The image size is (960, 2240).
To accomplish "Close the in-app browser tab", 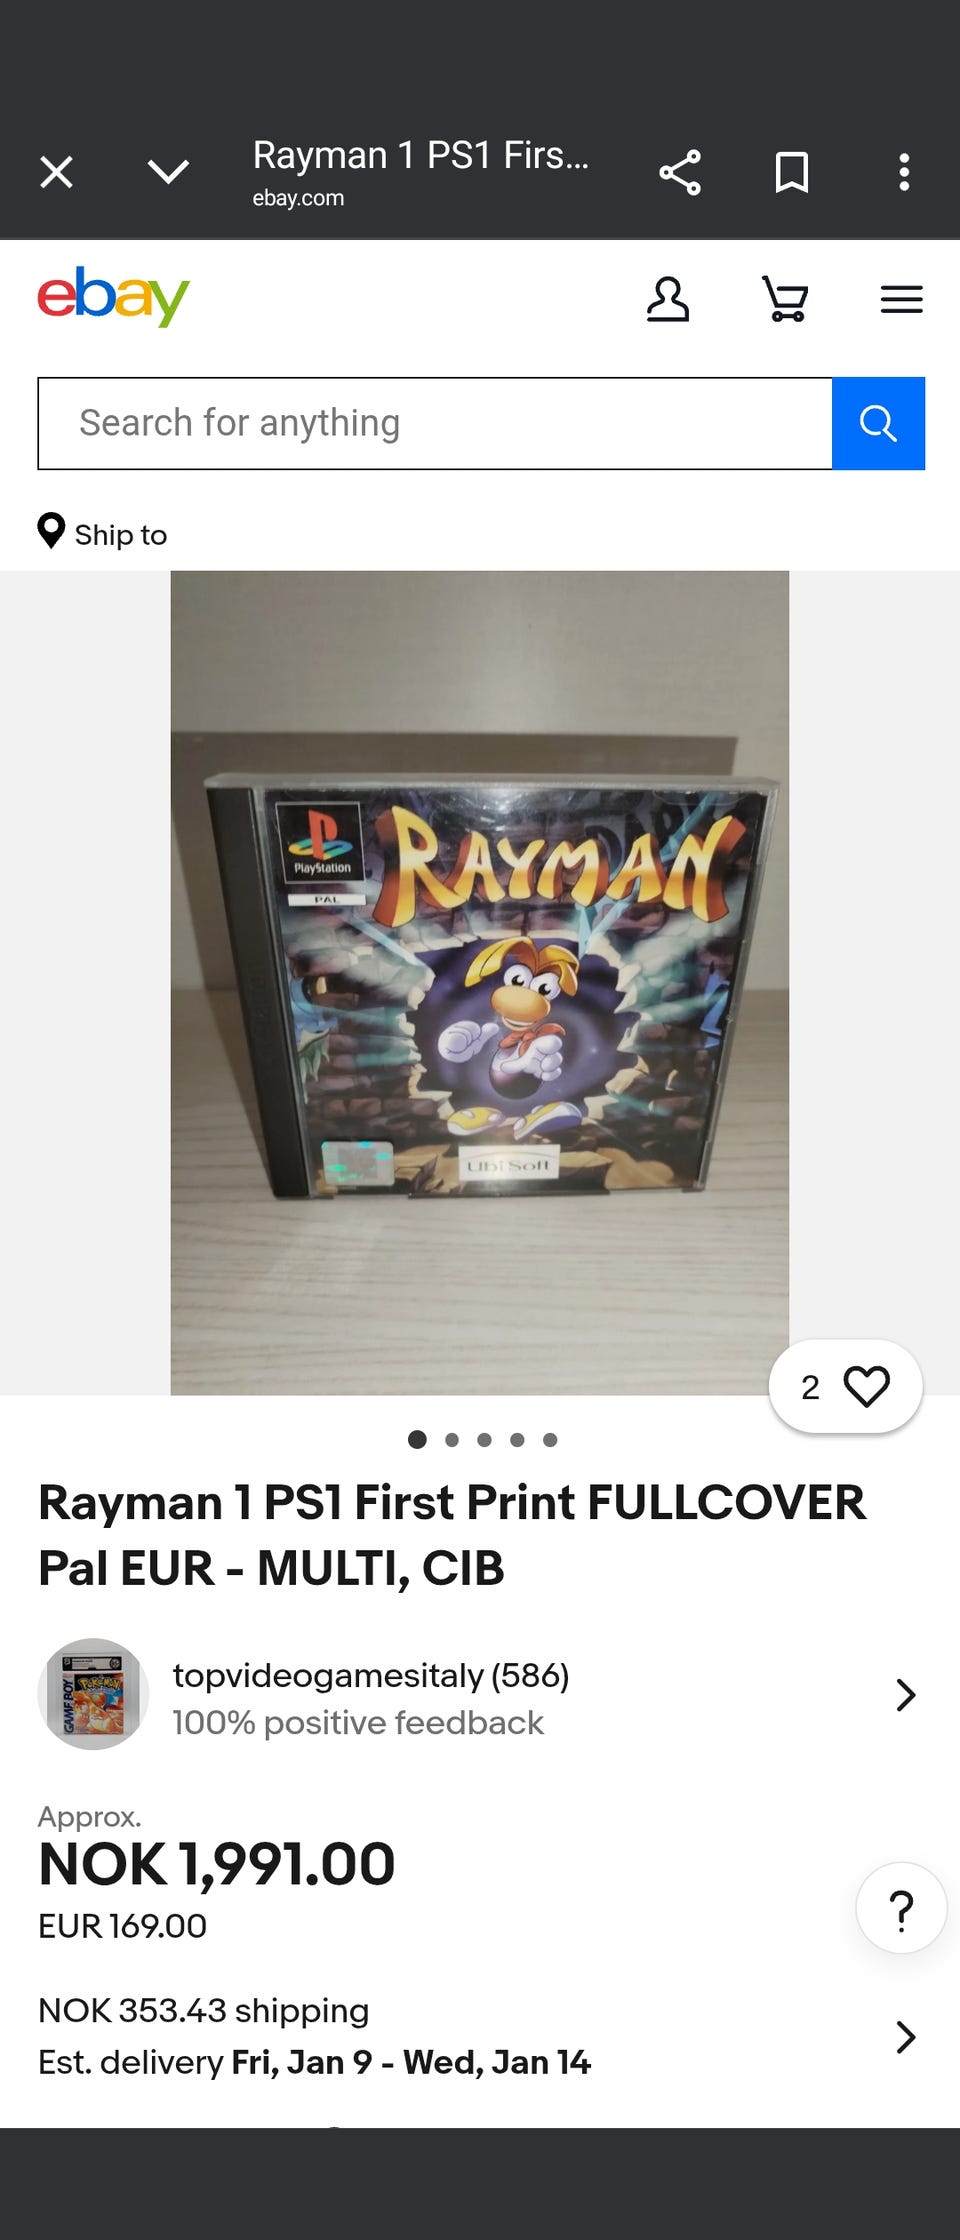I will (56, 172).
